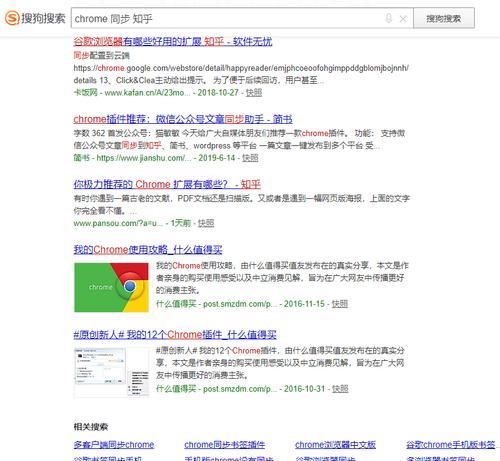Open the 快照 link dated 2016-11-15
500x461 pixels.
[x=340, y=304]
